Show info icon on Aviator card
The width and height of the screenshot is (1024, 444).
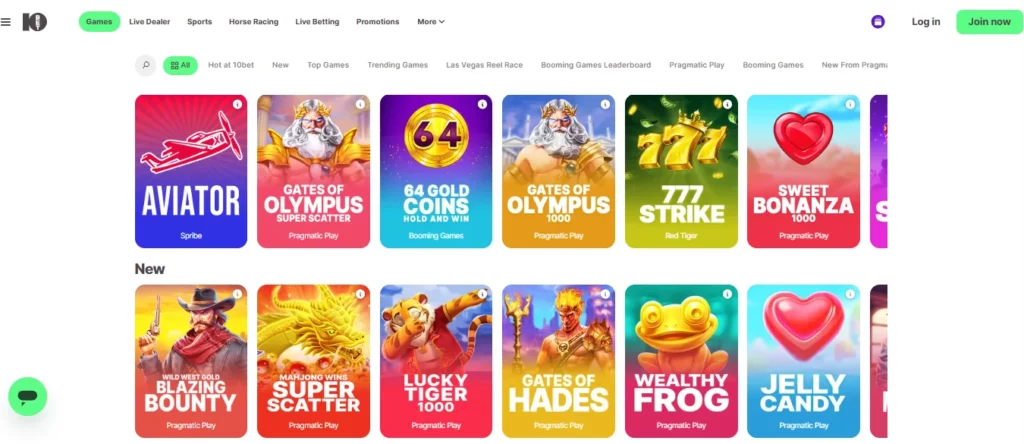(237, 104)
